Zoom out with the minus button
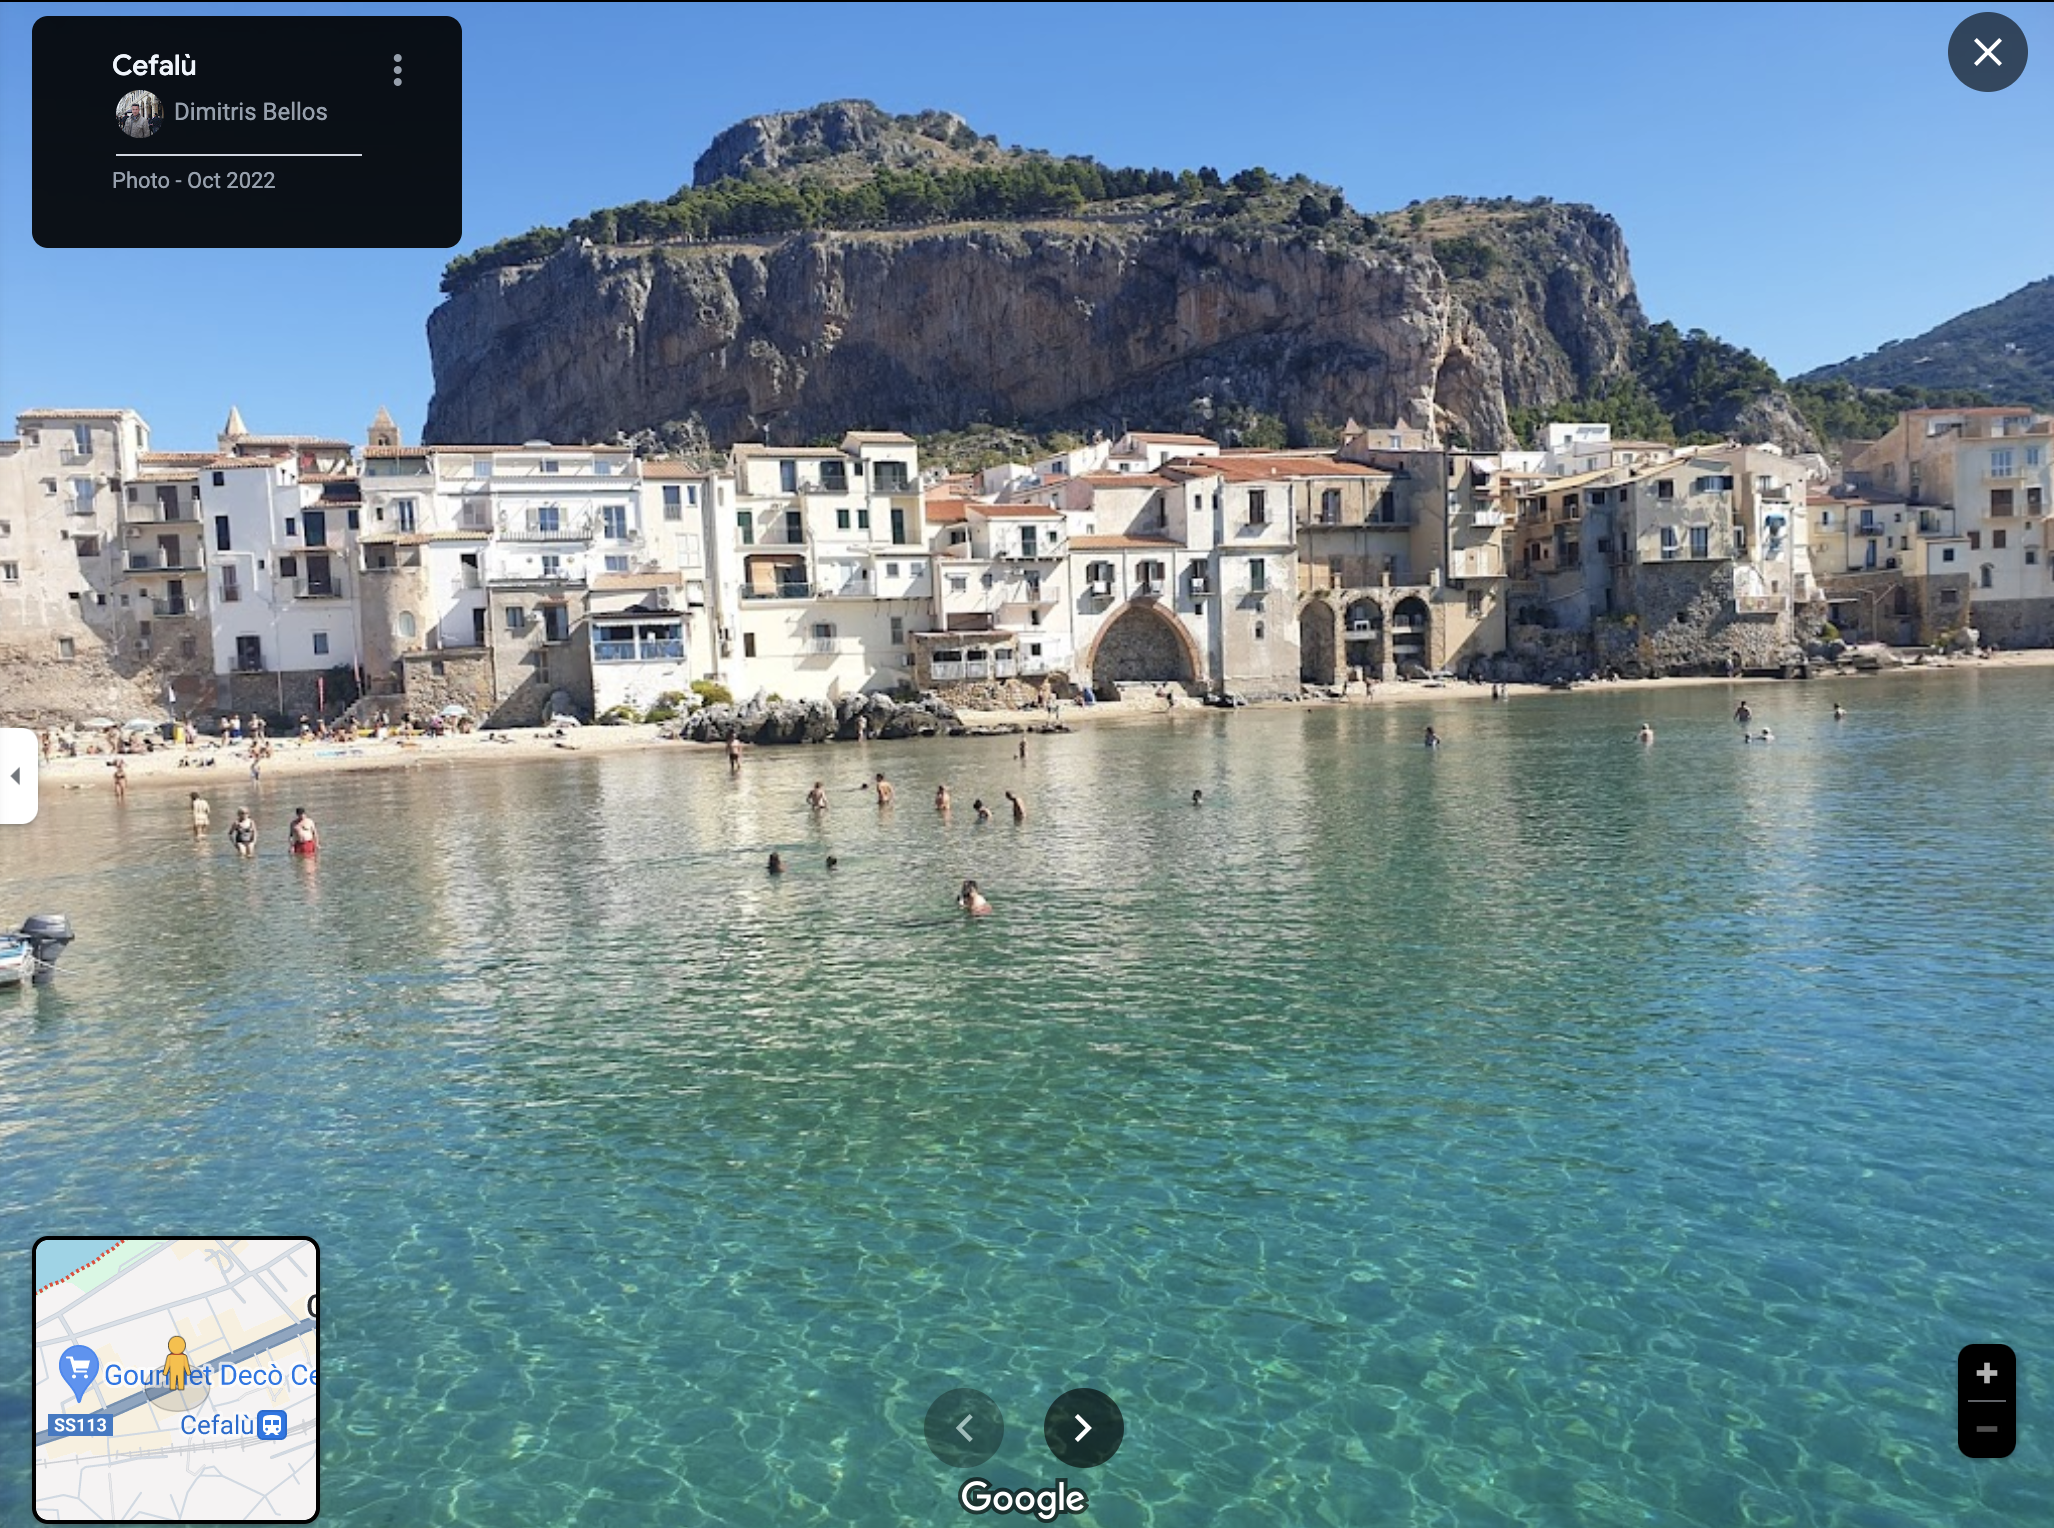2054x1528 pixels. (x=1986, y=1429)
